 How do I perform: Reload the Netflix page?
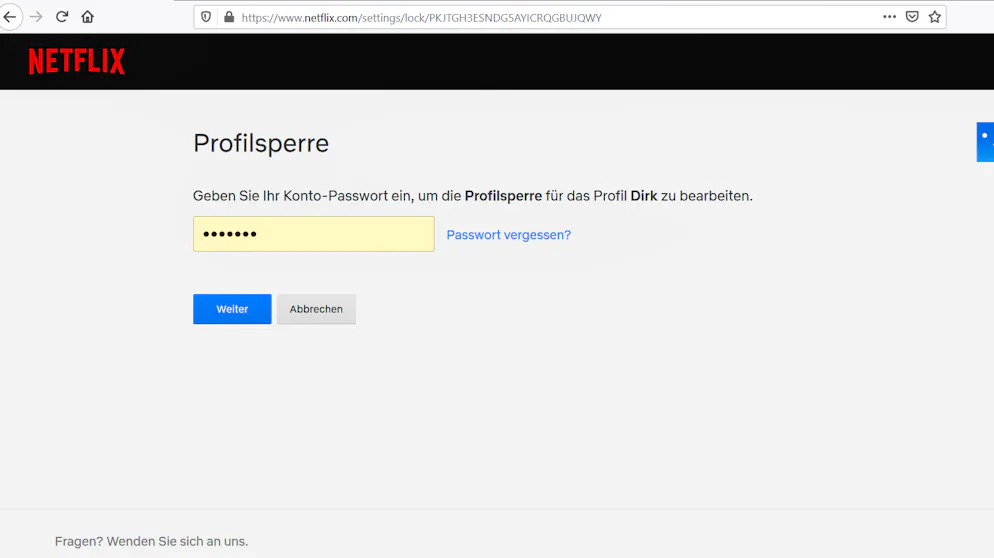(x=62, y=17)
